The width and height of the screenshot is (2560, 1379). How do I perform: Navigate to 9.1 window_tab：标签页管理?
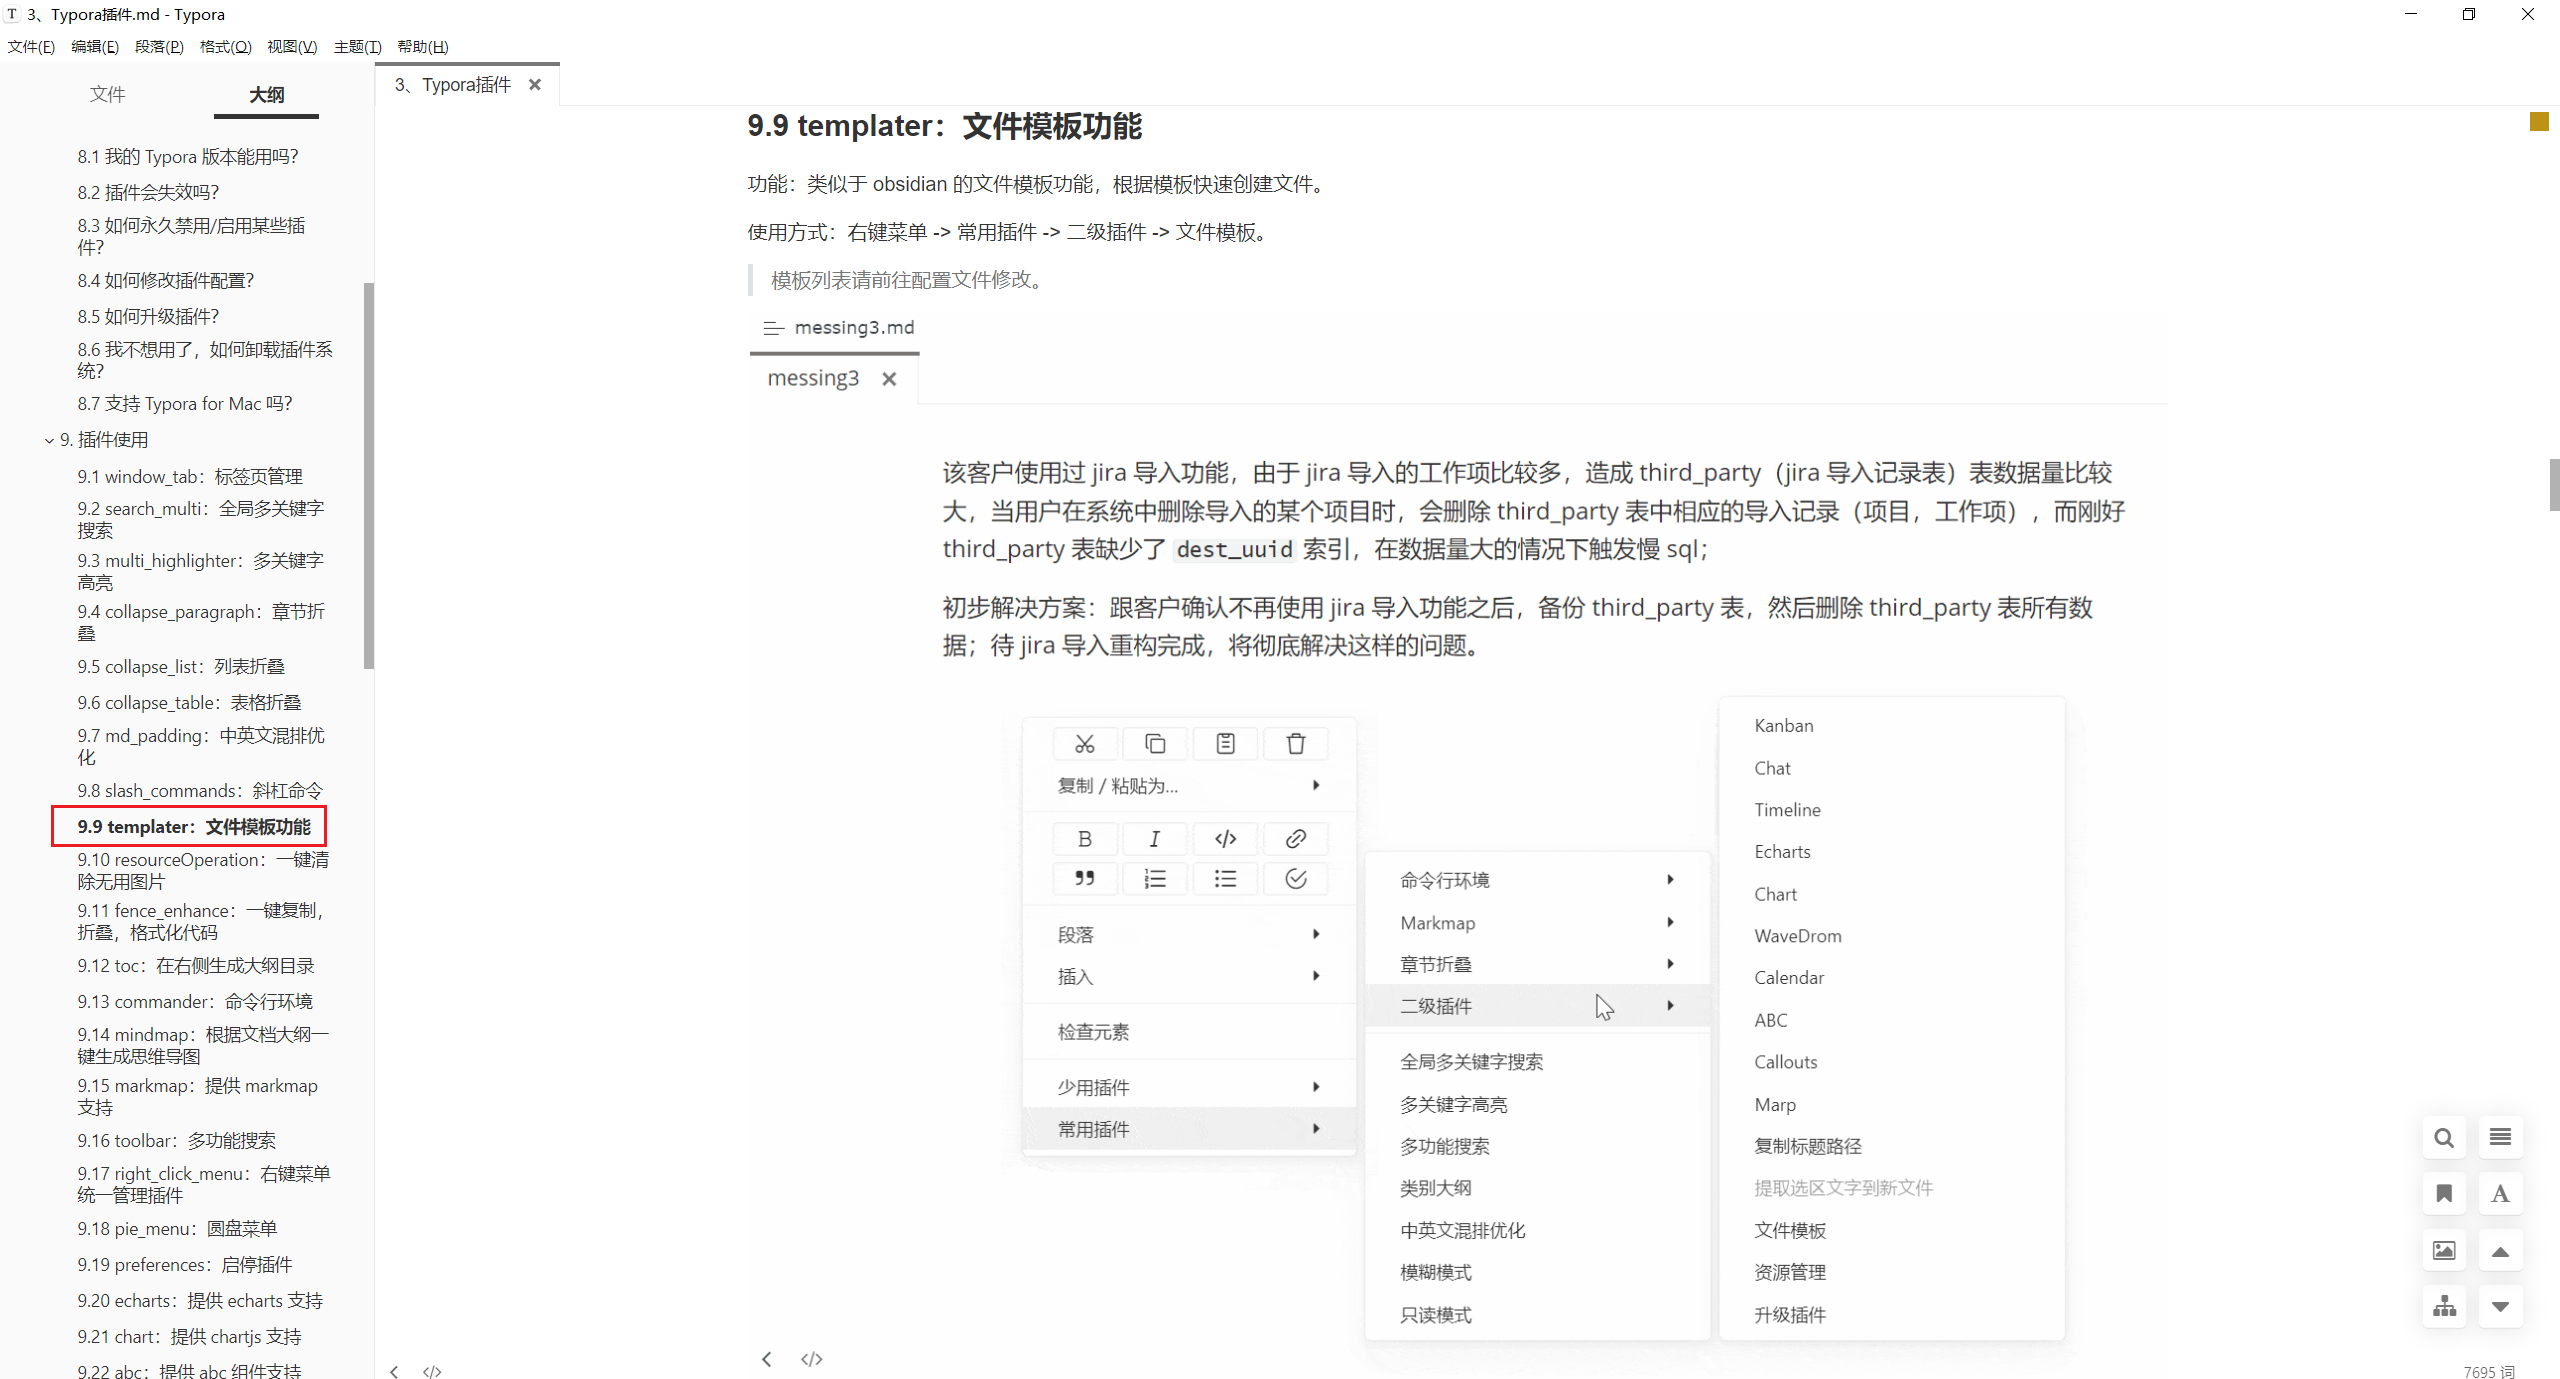(x=190, y=477)
